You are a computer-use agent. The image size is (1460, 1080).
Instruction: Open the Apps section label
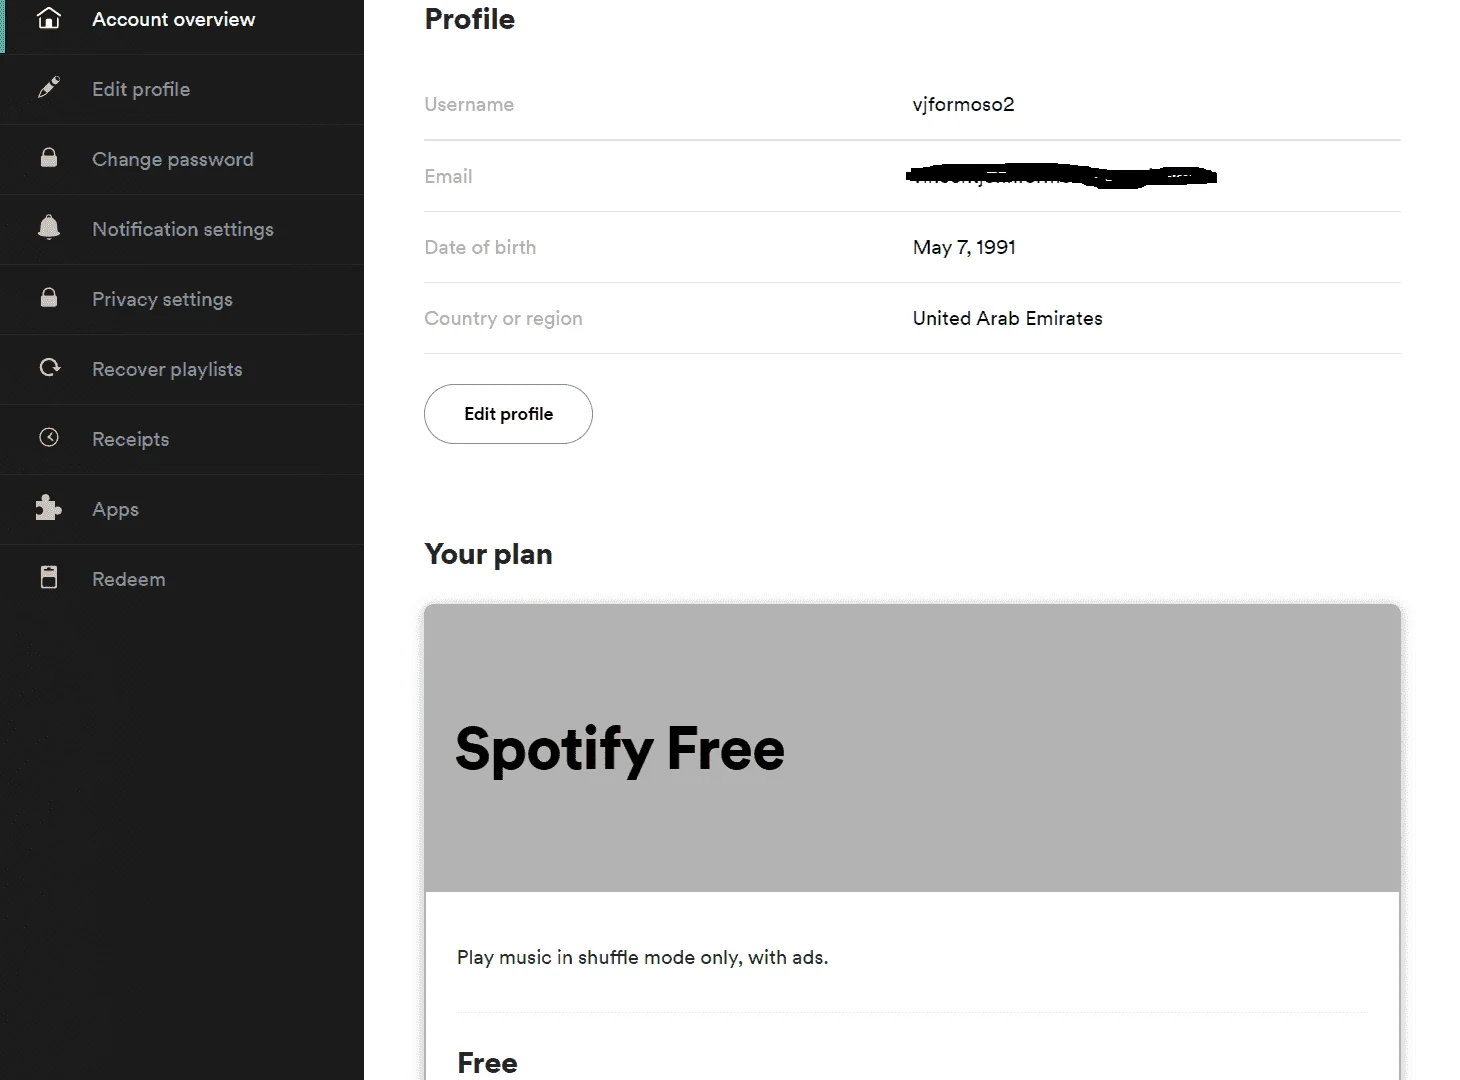115,509
